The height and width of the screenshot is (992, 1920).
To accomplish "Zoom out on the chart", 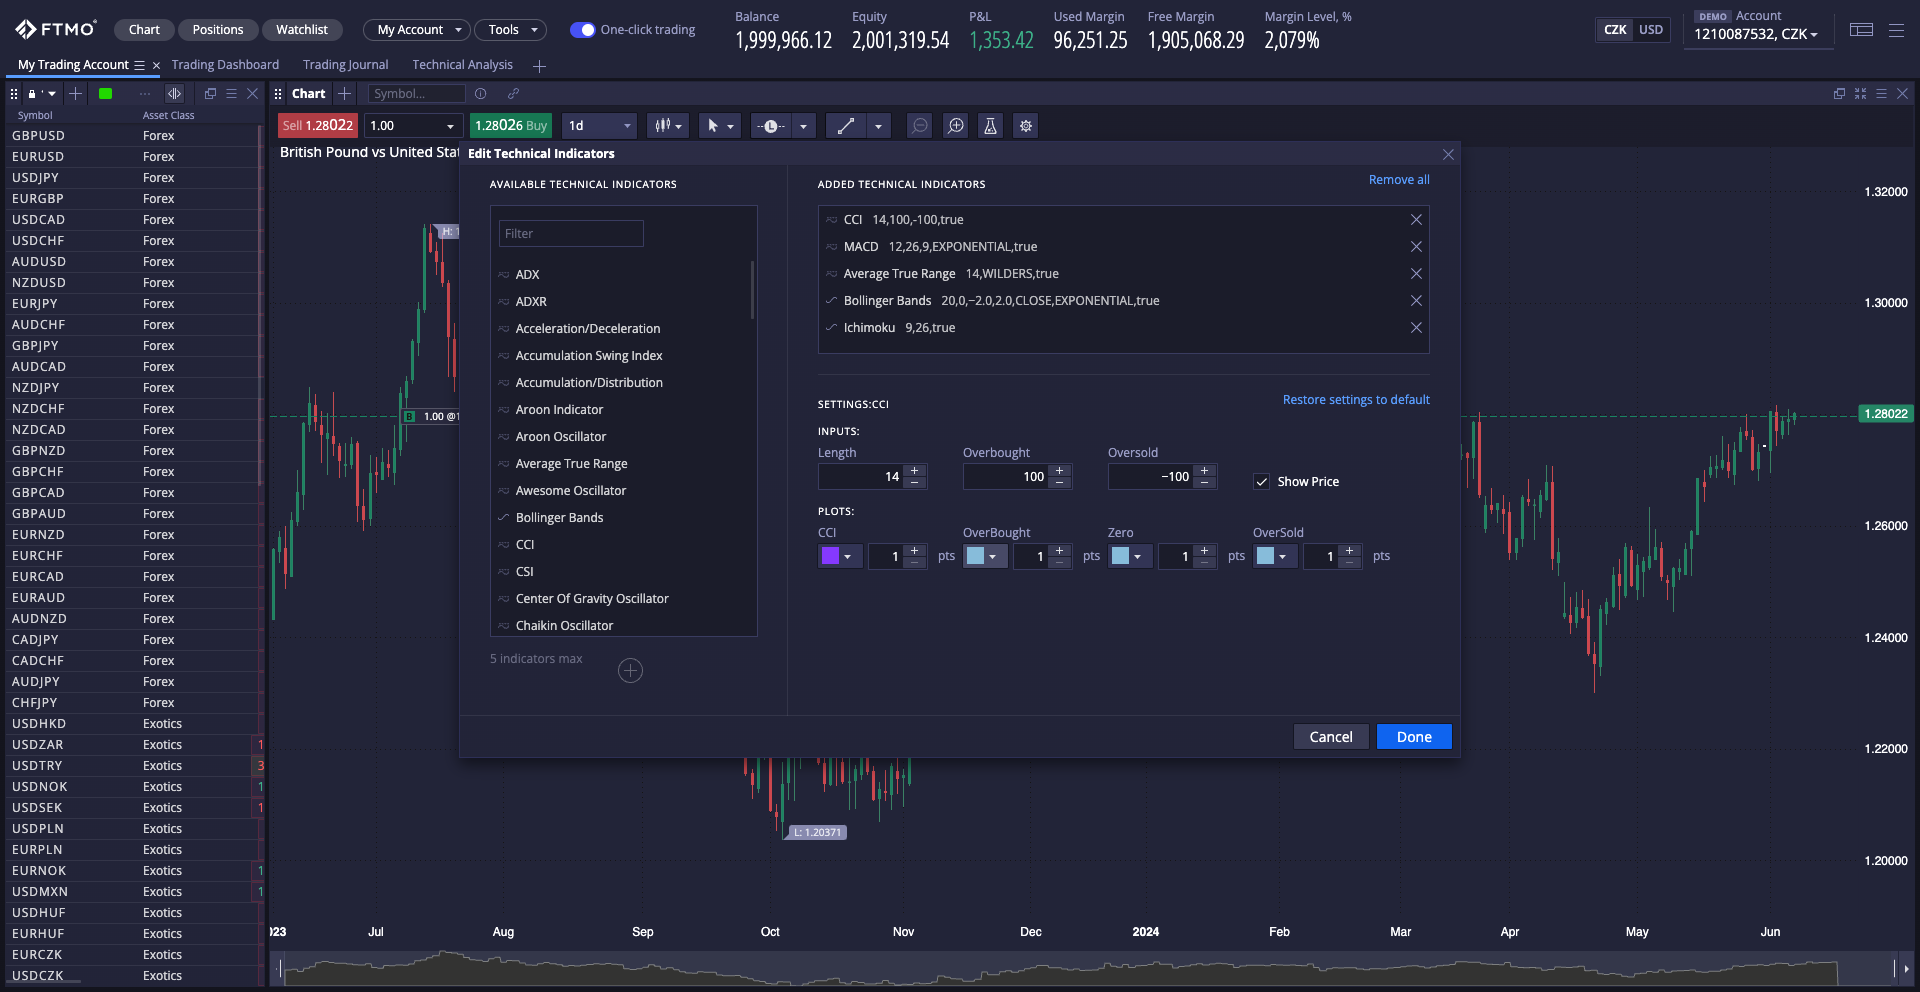I will tap(920, 126).
